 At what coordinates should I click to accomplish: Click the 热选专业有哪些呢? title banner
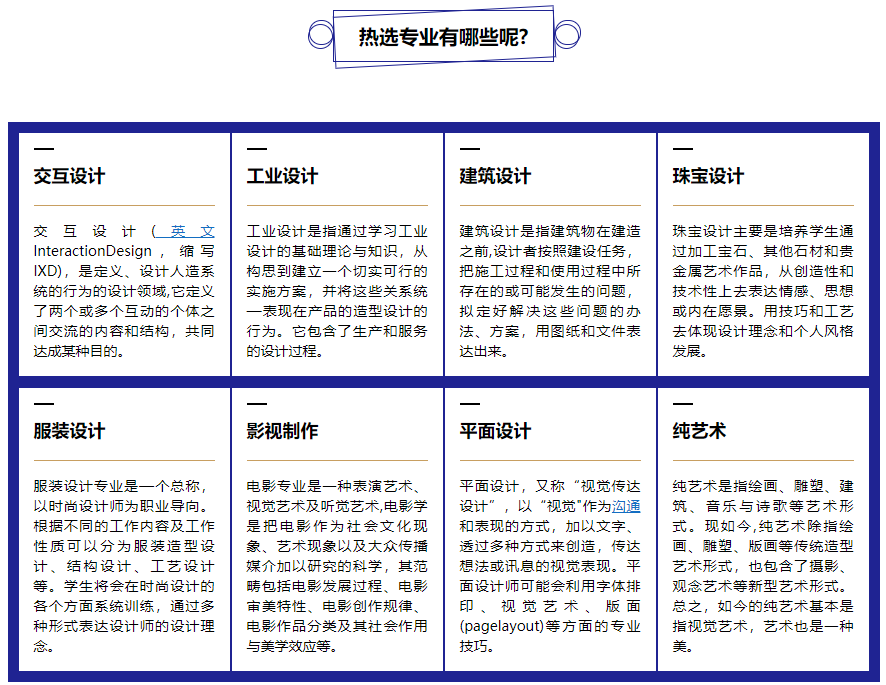pos(443,38)
